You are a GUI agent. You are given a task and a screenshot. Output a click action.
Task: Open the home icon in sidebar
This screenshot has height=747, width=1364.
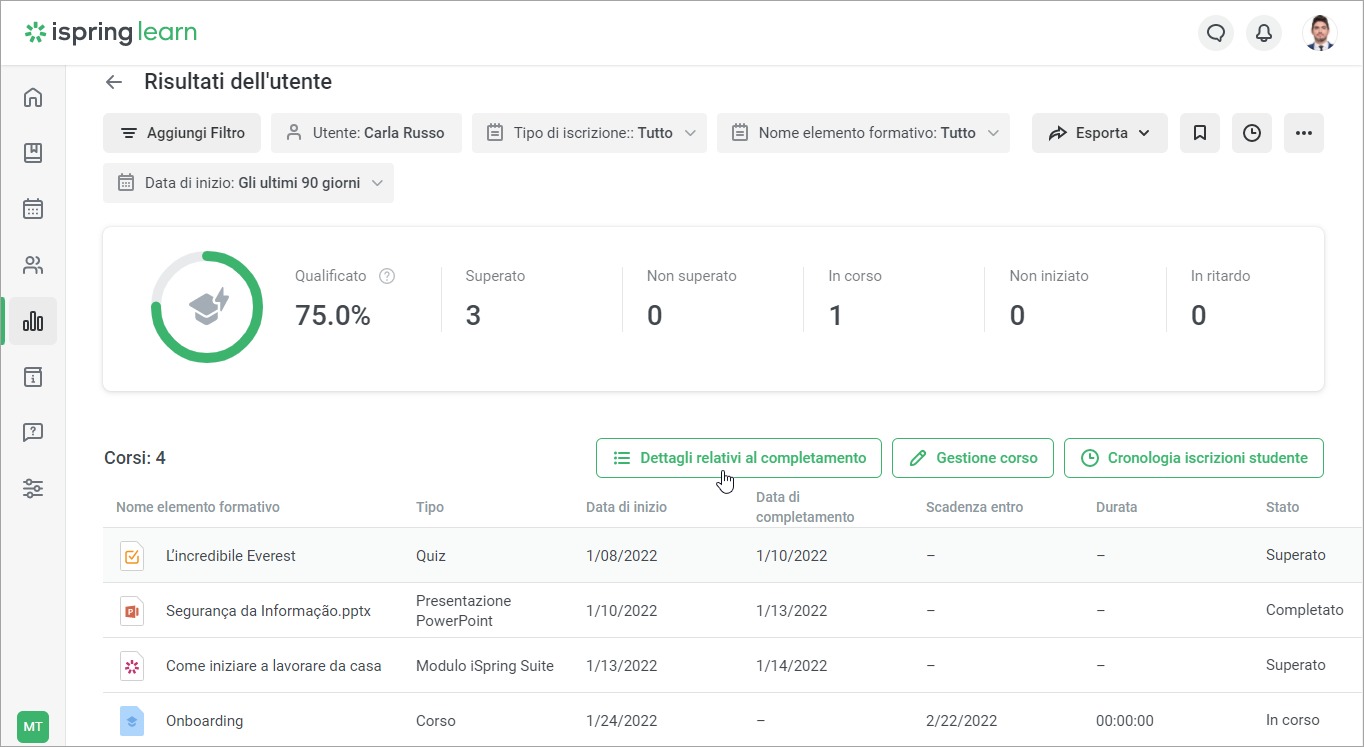coord(33,97)
